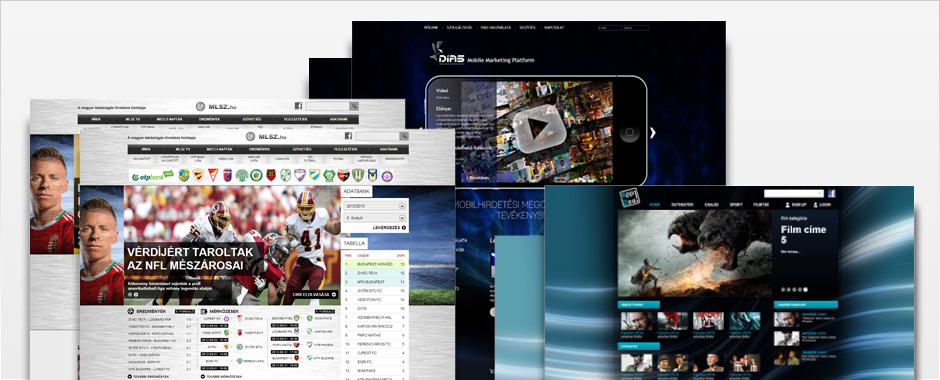Open the DIAS bird logo
The width and height of the screenshot is (940, 380).
click(448, 52)
